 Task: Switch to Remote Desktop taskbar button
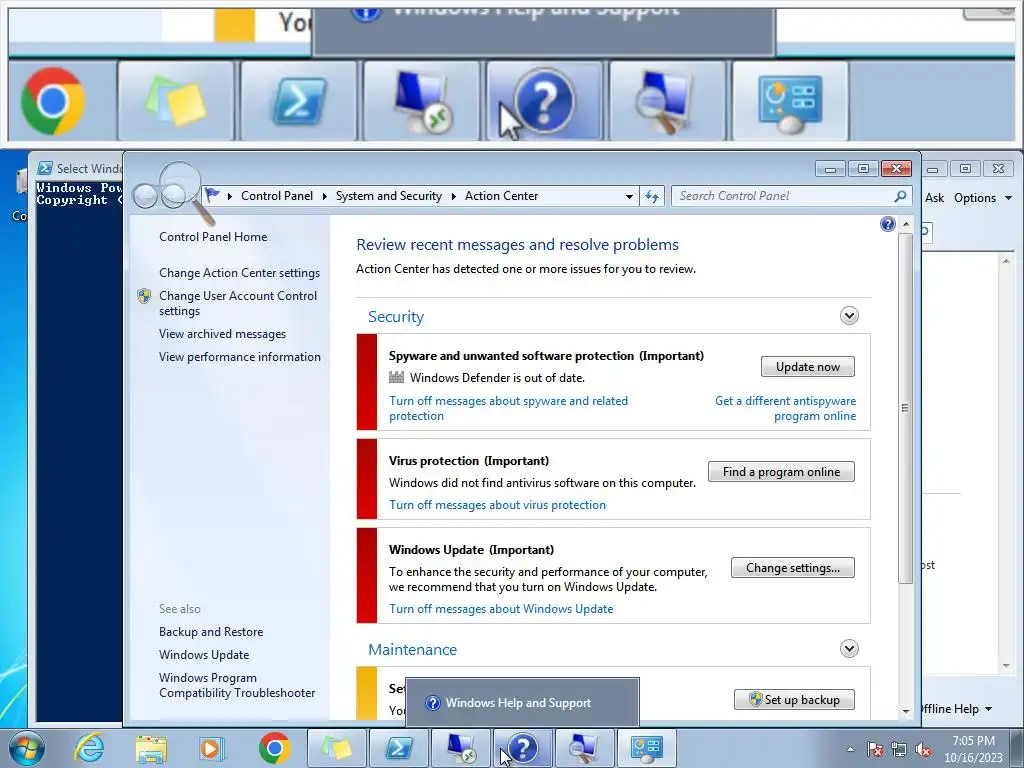tap(460, 748)
